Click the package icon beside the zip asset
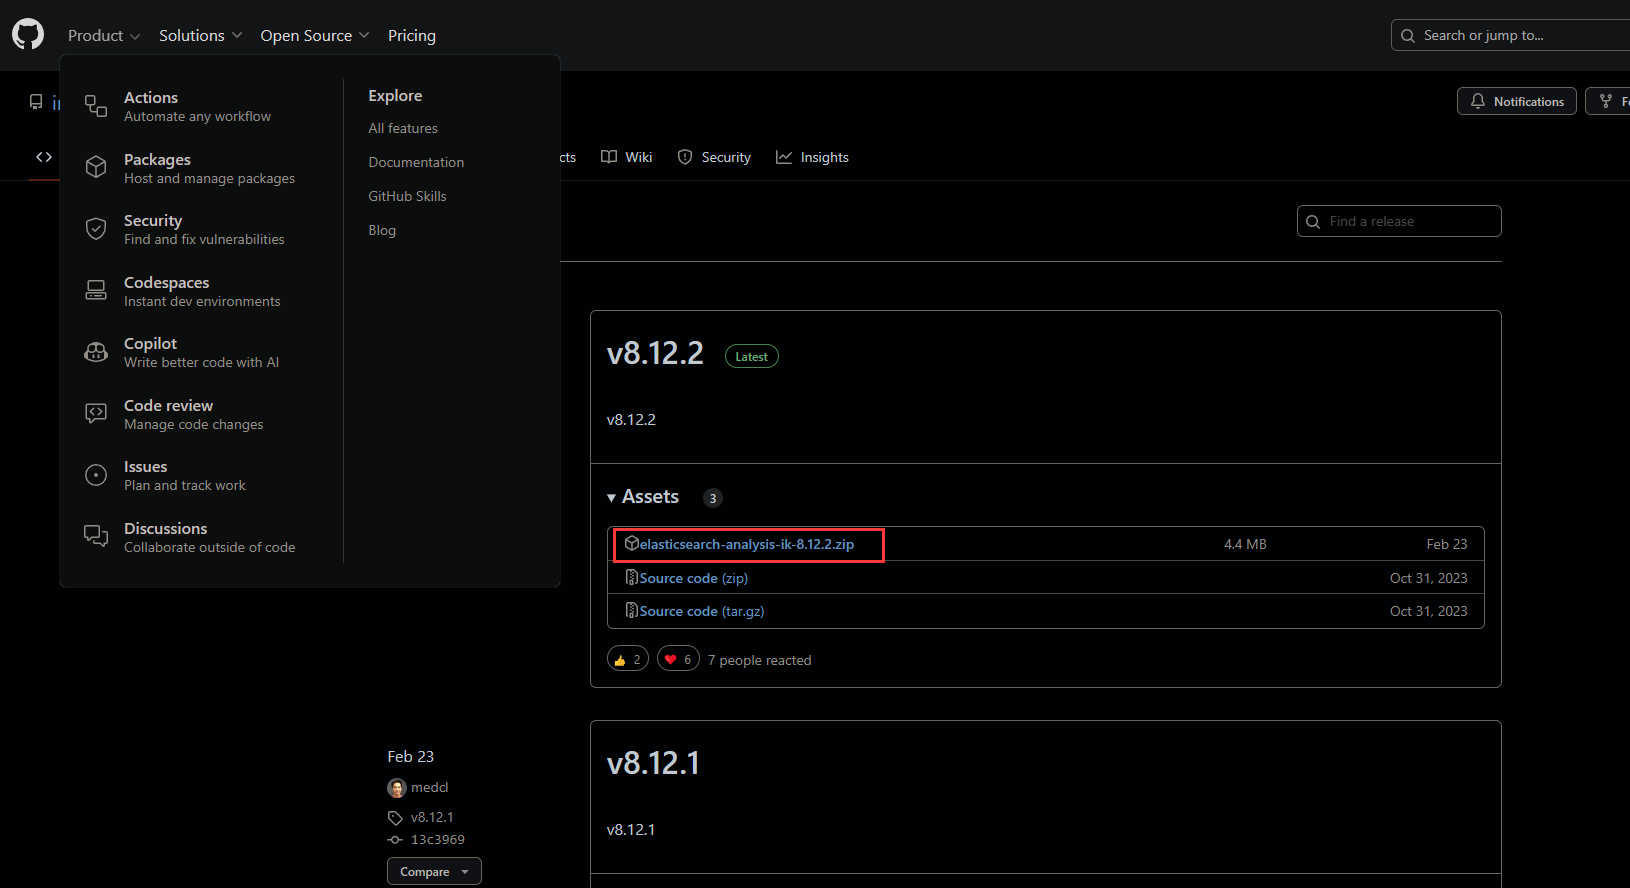 click(632, 543)
